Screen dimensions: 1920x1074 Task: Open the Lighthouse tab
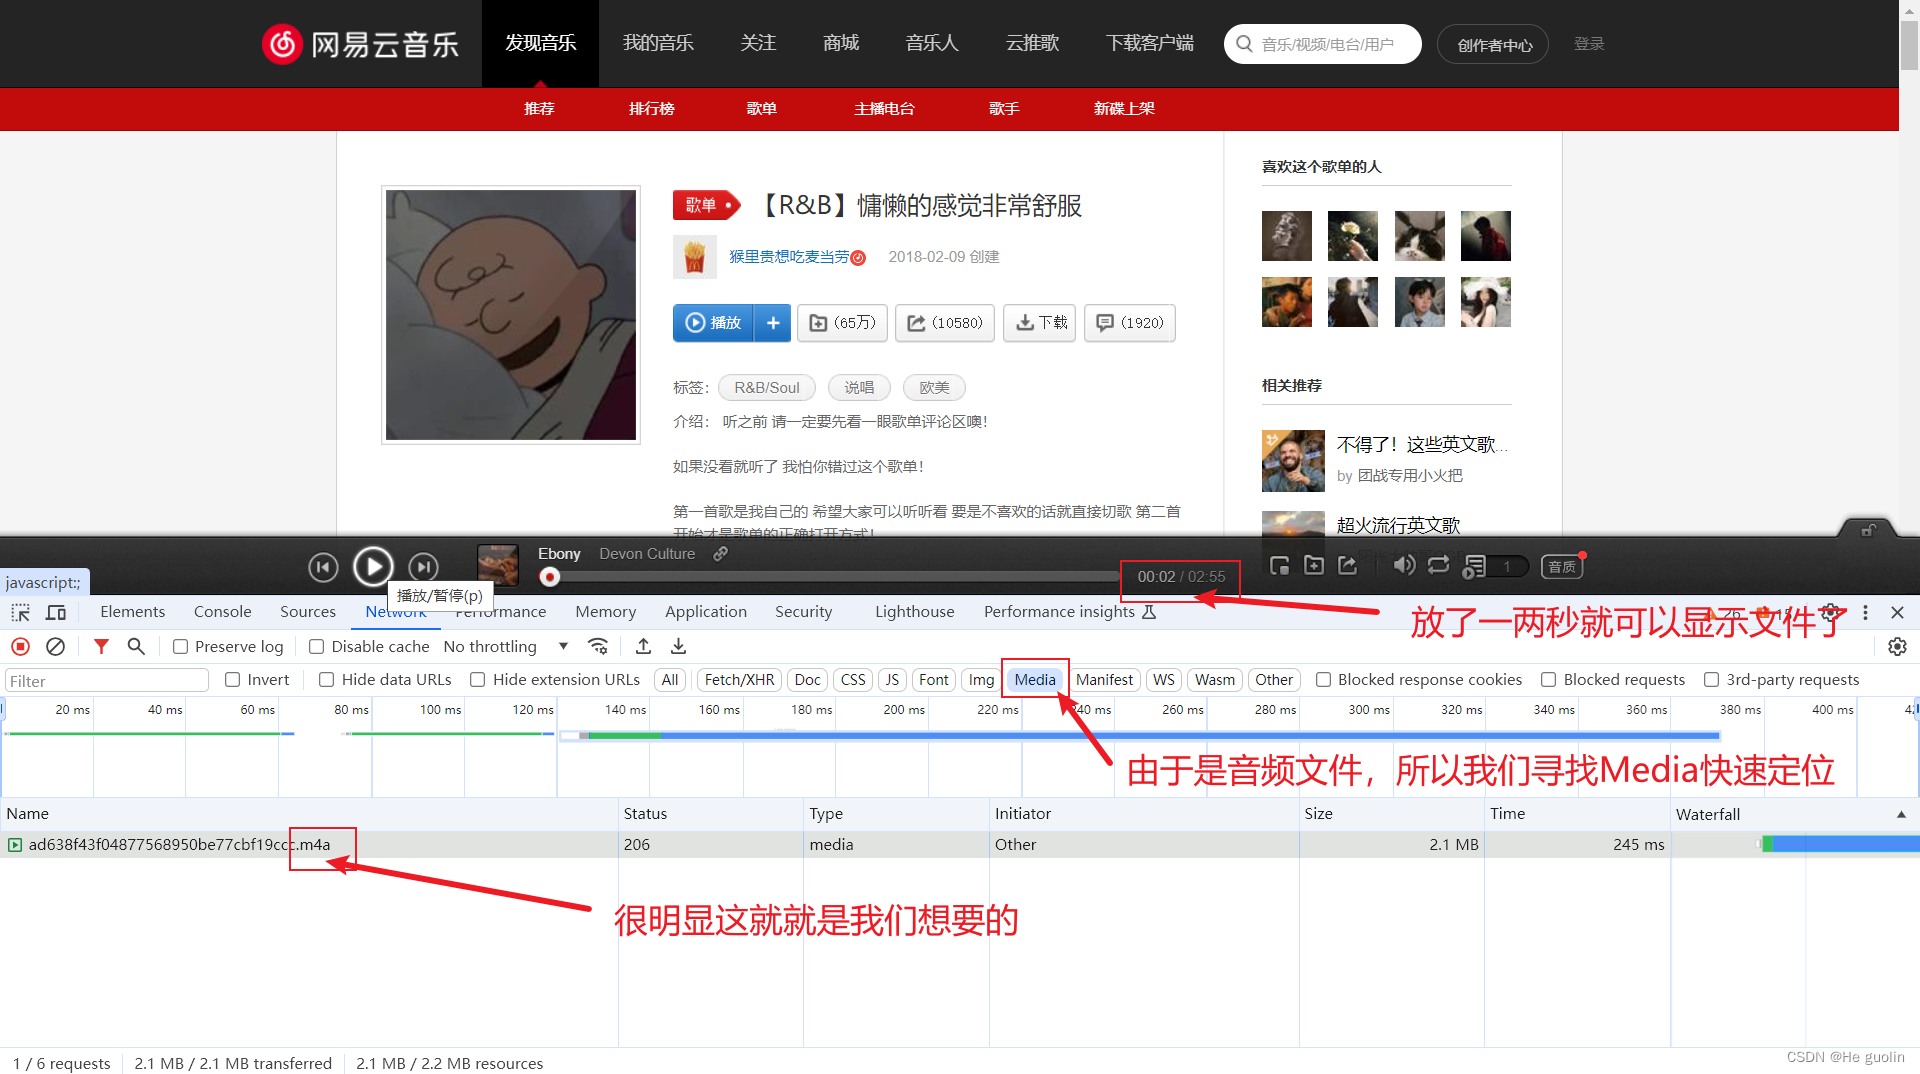point(914,612)
